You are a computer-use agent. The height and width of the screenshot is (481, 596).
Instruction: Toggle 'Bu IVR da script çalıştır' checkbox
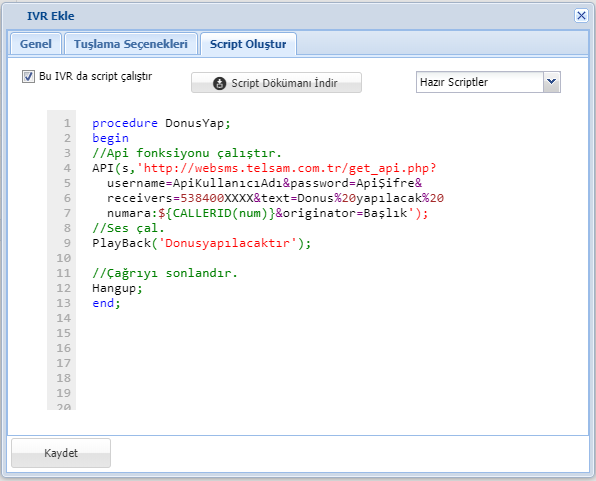[x=28, y=76]
